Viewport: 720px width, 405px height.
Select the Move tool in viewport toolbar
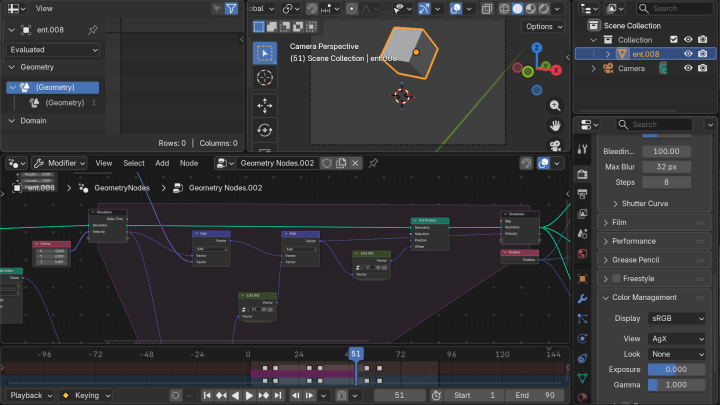point(264,105)
